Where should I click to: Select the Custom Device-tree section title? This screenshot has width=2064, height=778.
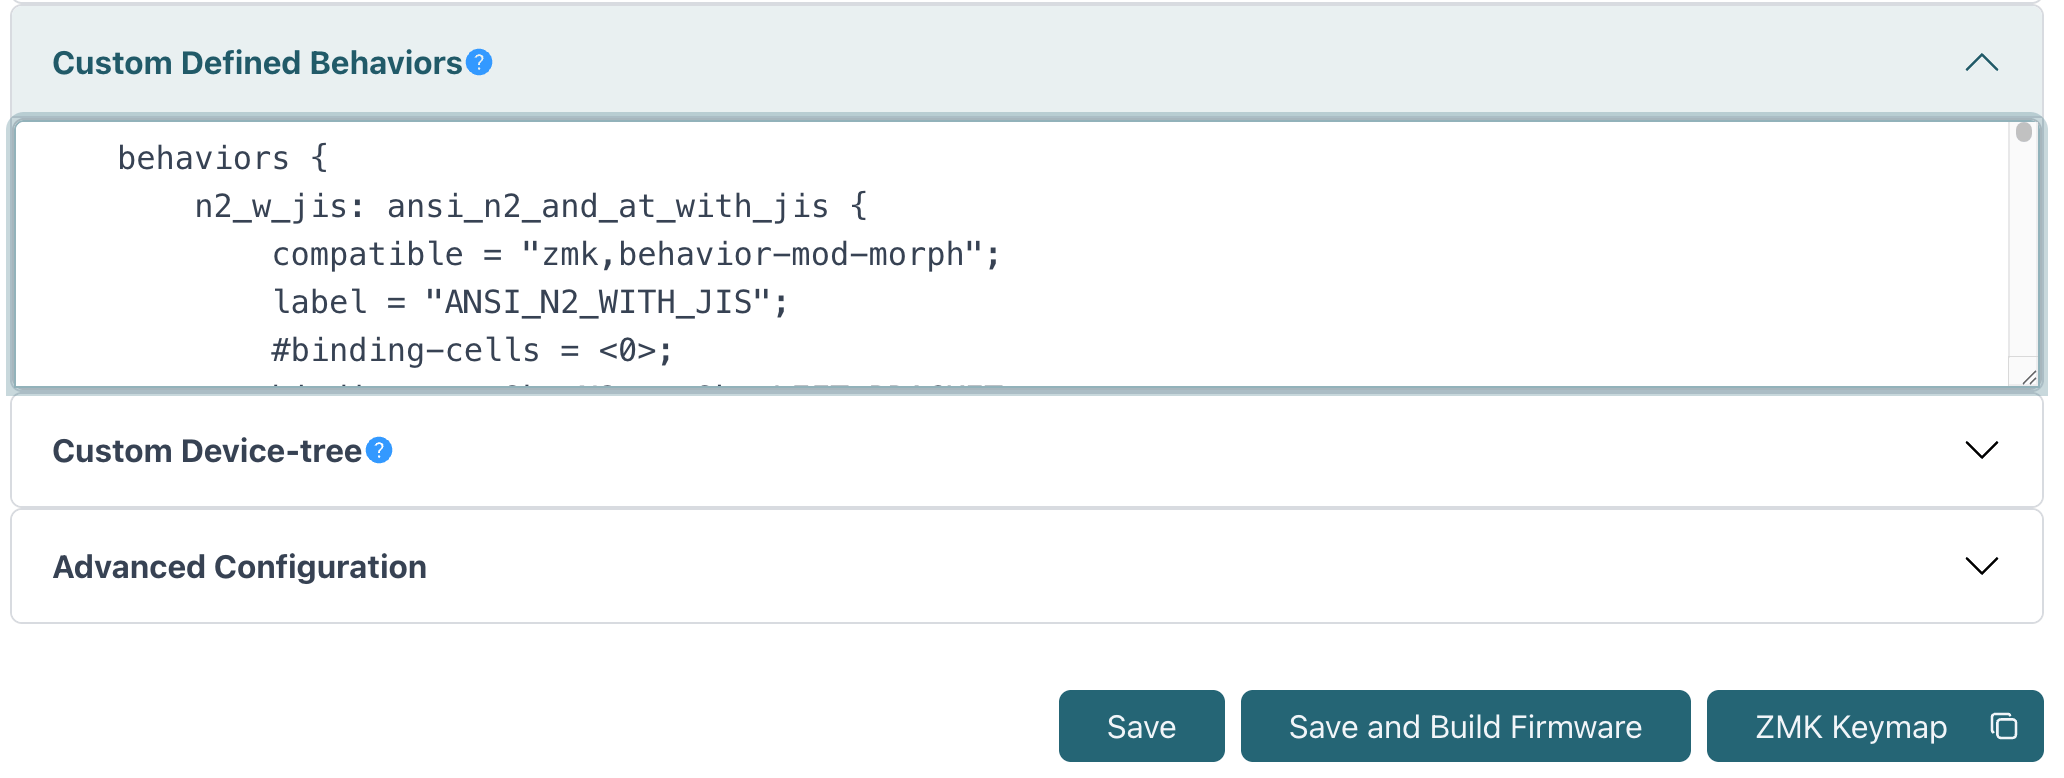(207, 451)
